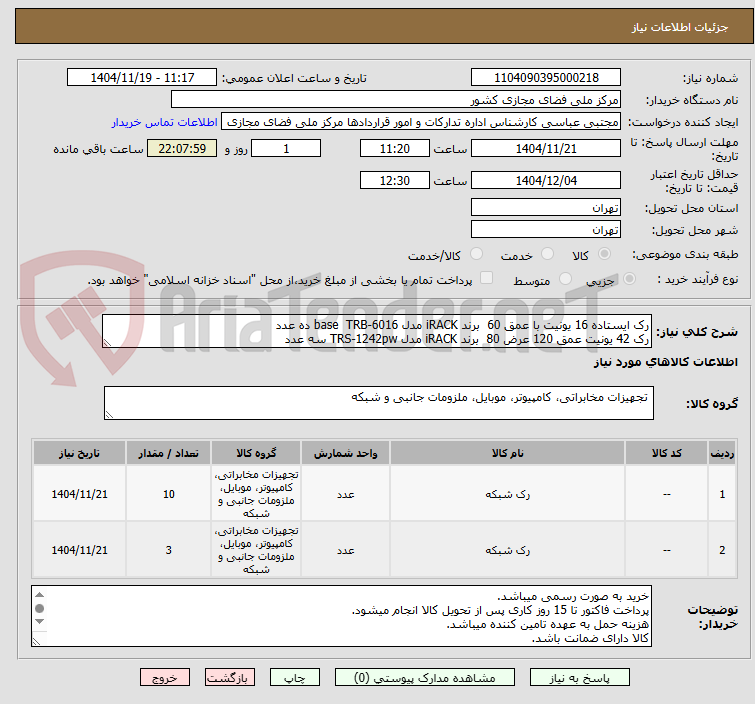Click the announcement date field 1404/11/19 - 11:17
Viewport: 755px width, 704px height.
142,78
